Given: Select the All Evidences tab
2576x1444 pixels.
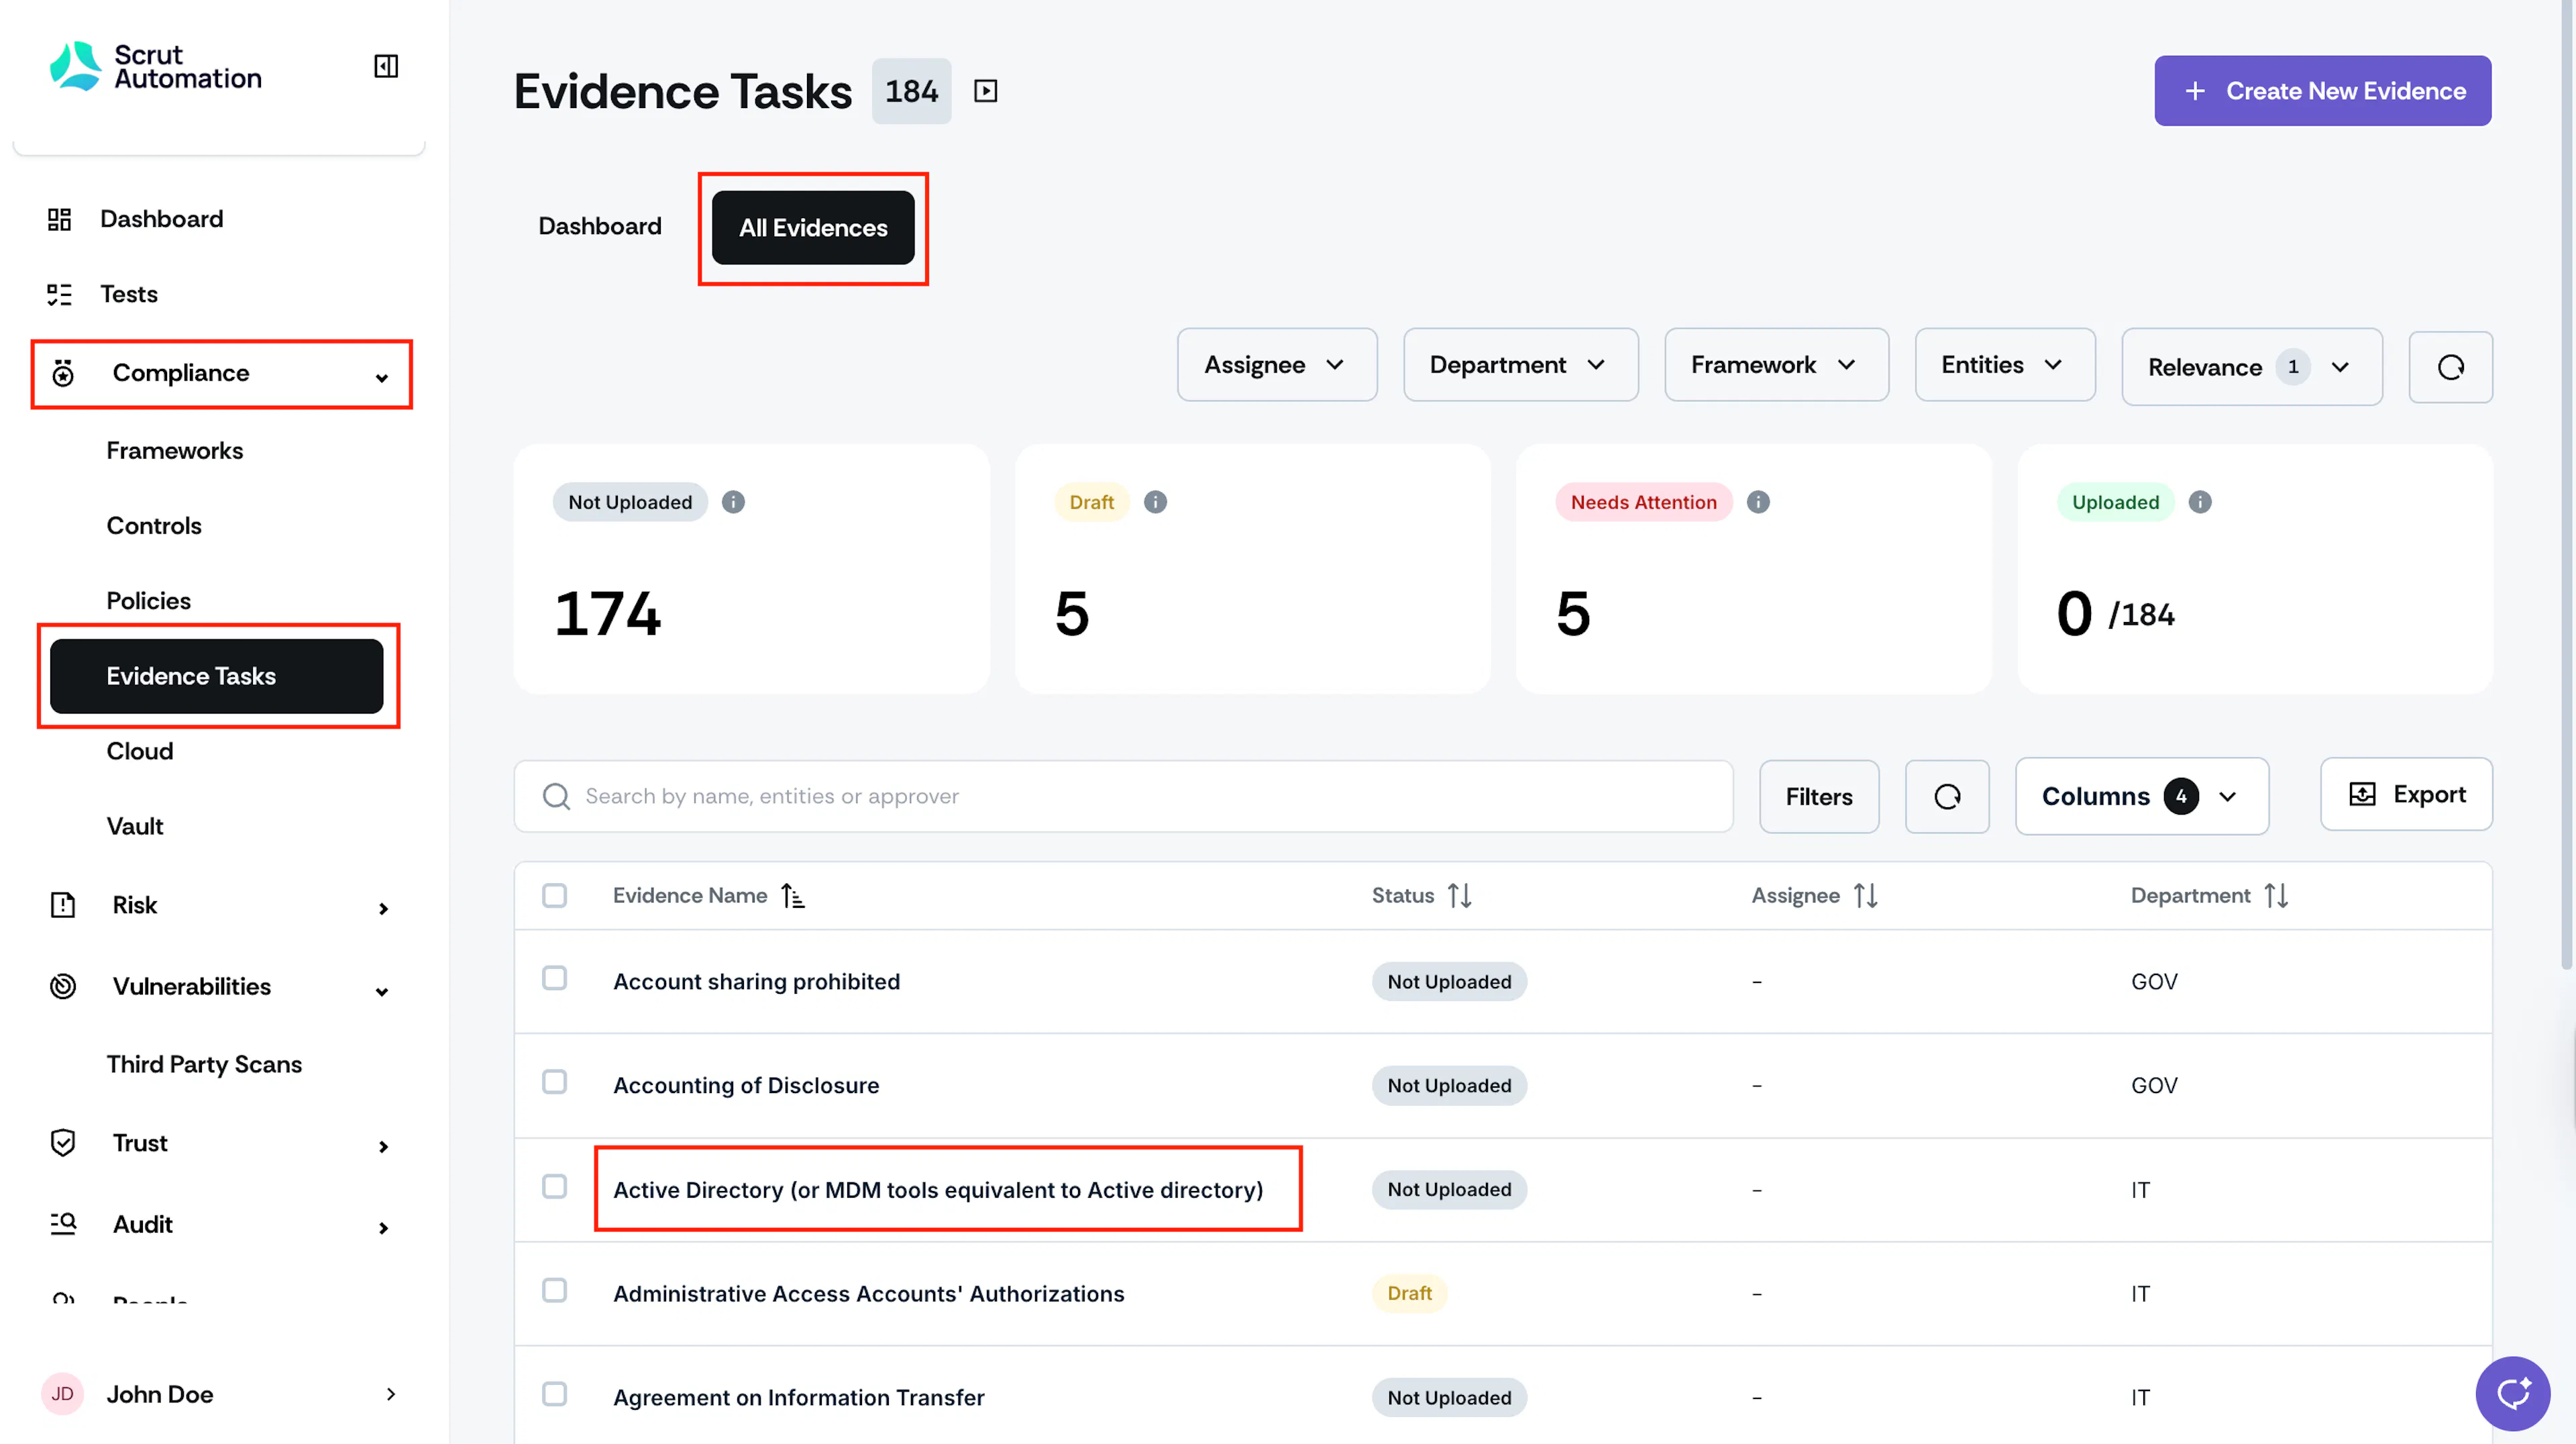Looking at the screenshot, I should tap(813, 228).
